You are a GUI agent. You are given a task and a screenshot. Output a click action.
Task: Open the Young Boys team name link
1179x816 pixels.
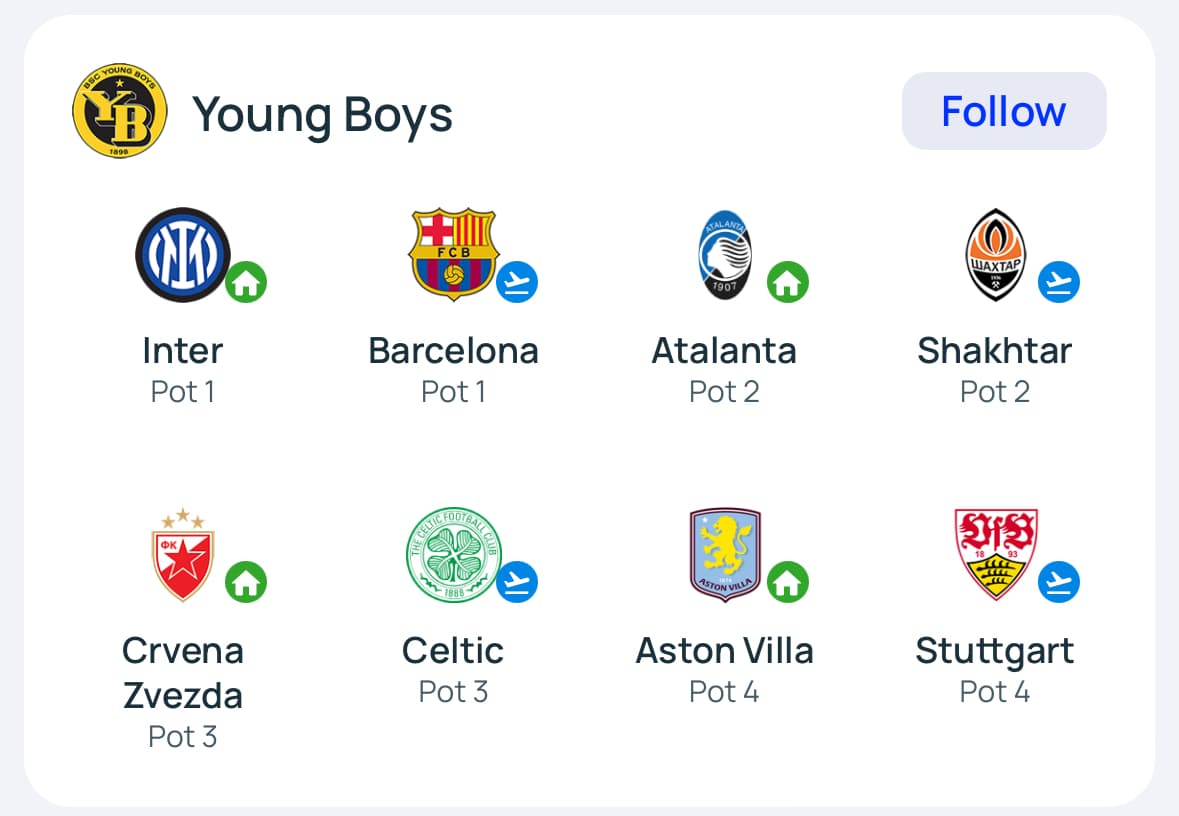pos(322,114)
